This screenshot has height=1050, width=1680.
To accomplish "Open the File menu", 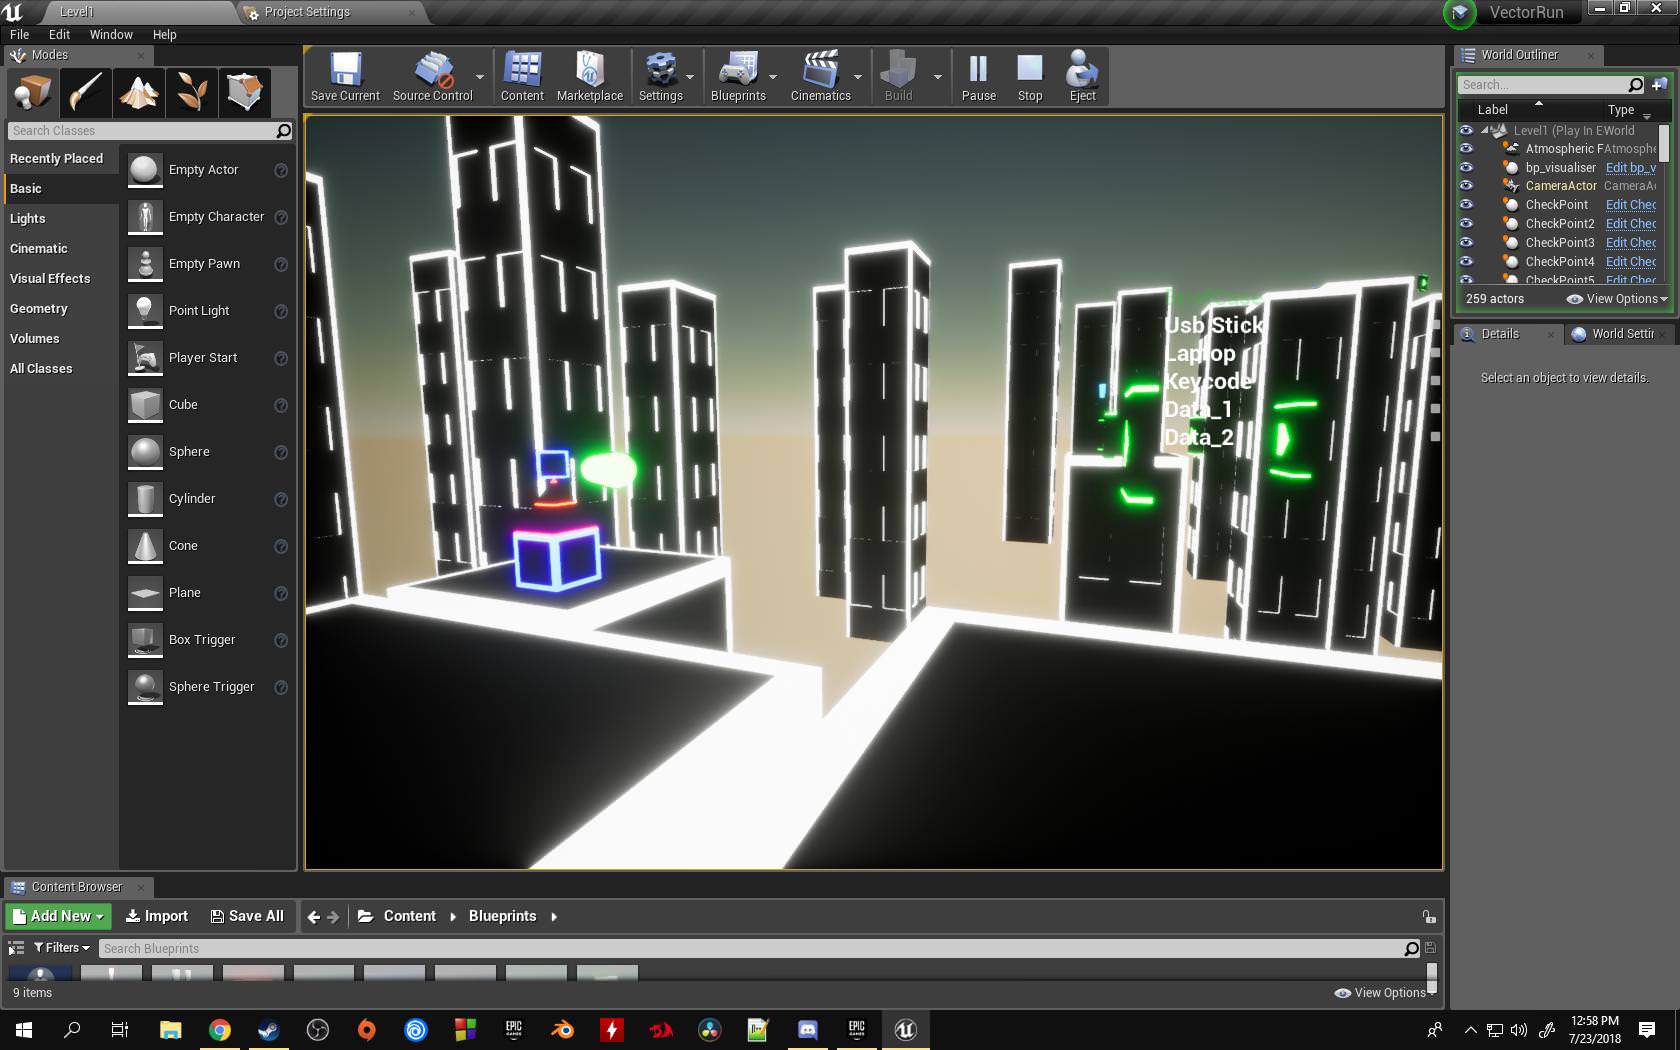I will click(x=20, y=34).
